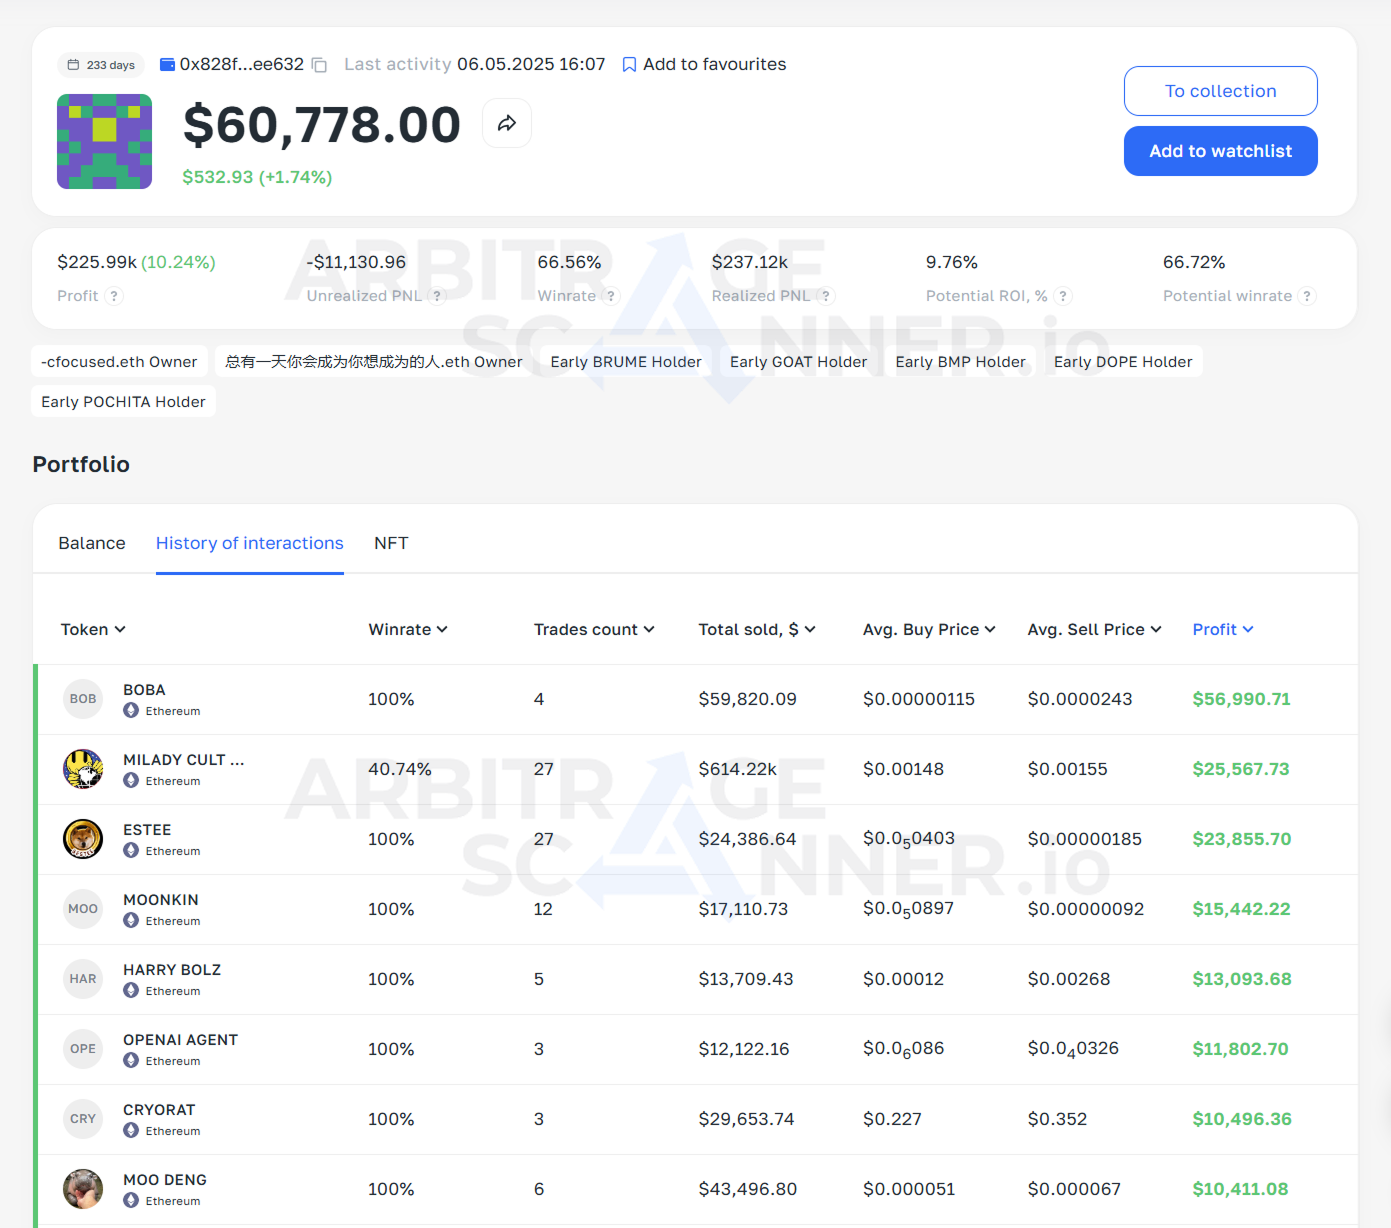Open the Potential winrate help icon
The width and height of the screenshot is (1391, 1228).
(x=1307, y=296)
